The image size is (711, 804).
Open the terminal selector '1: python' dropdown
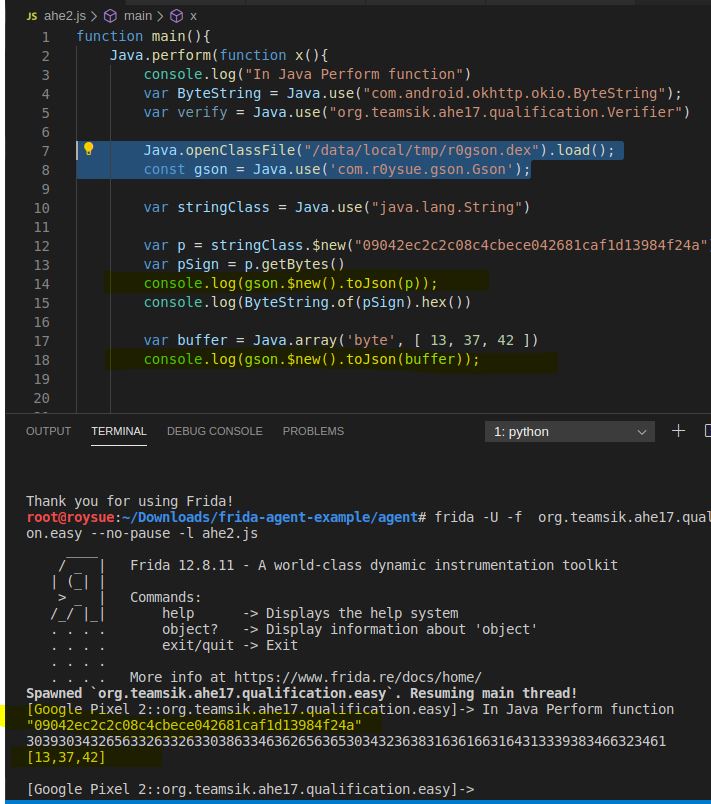[570, 432]
